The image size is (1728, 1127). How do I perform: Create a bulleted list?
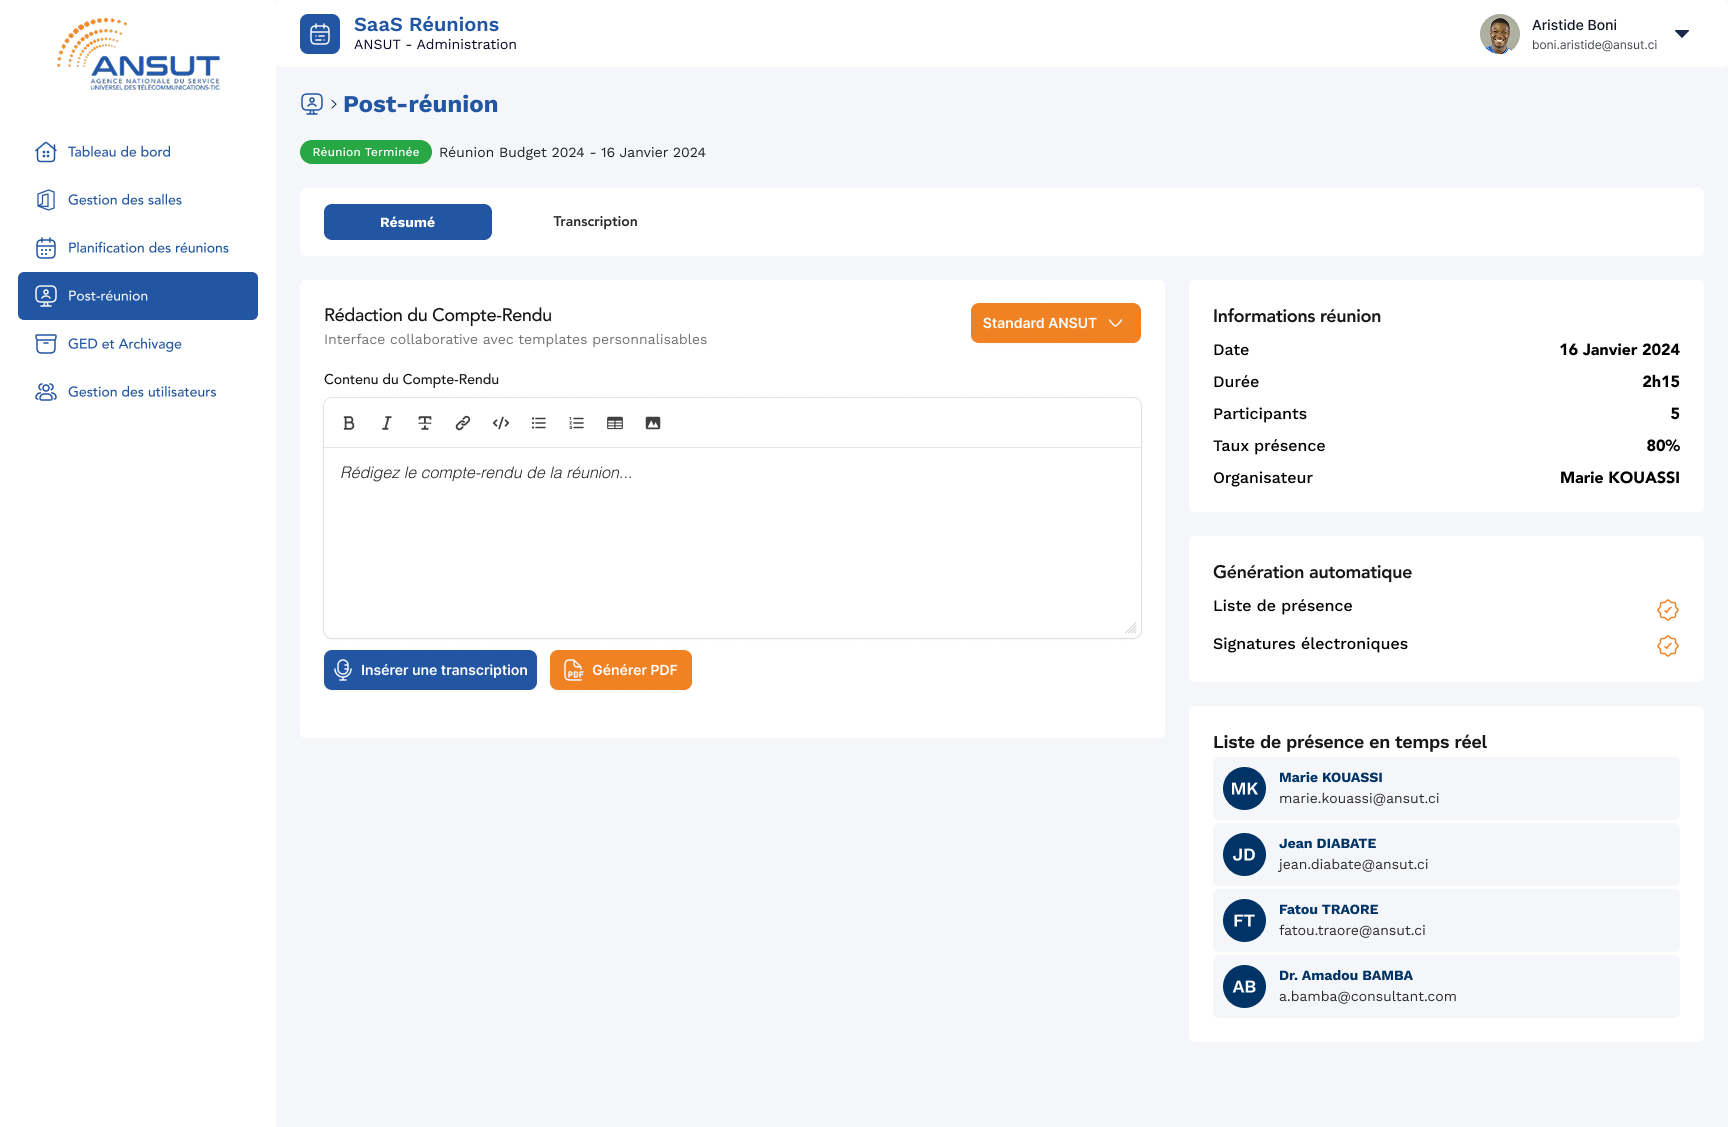coord(539,423)
